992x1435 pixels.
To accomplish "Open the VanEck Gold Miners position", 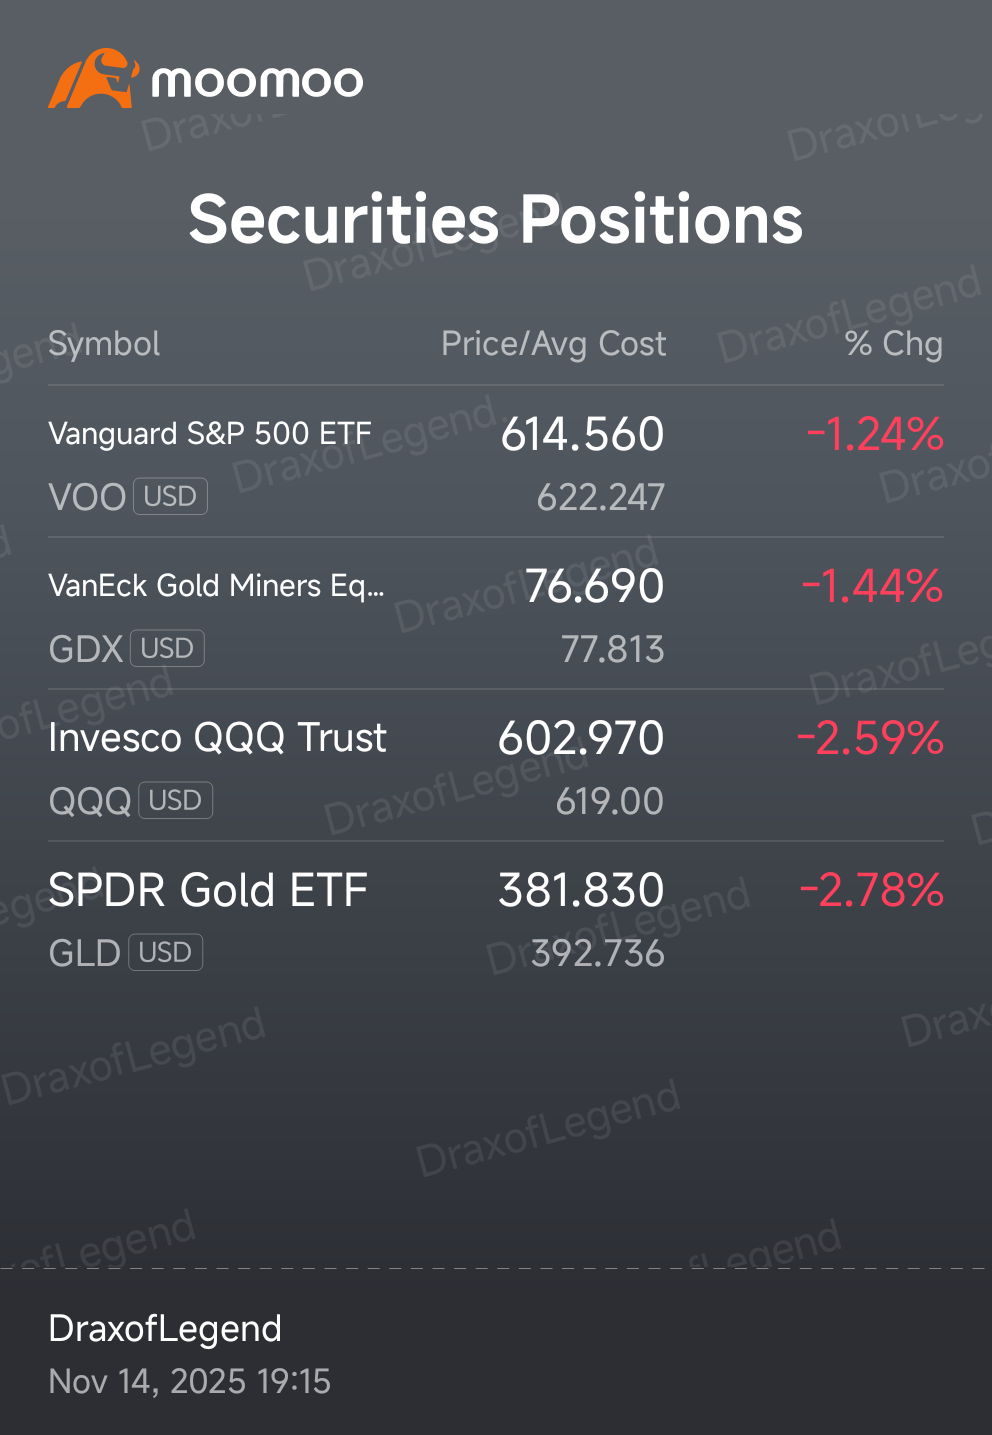I will (496, 614).
